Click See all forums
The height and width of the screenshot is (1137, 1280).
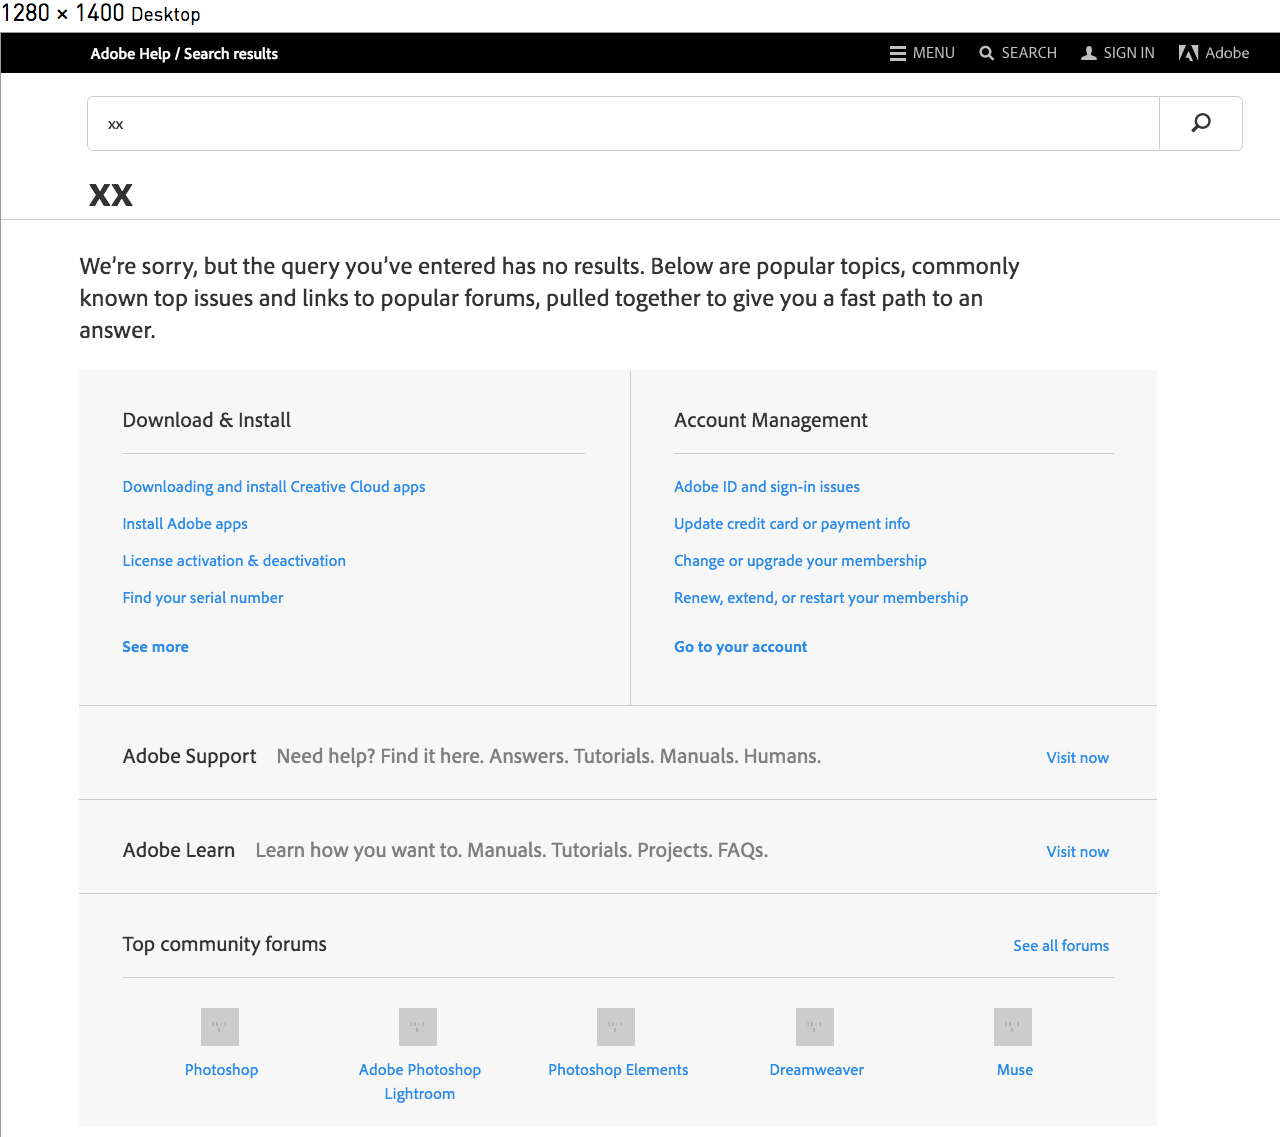(x=1061, y=946)
